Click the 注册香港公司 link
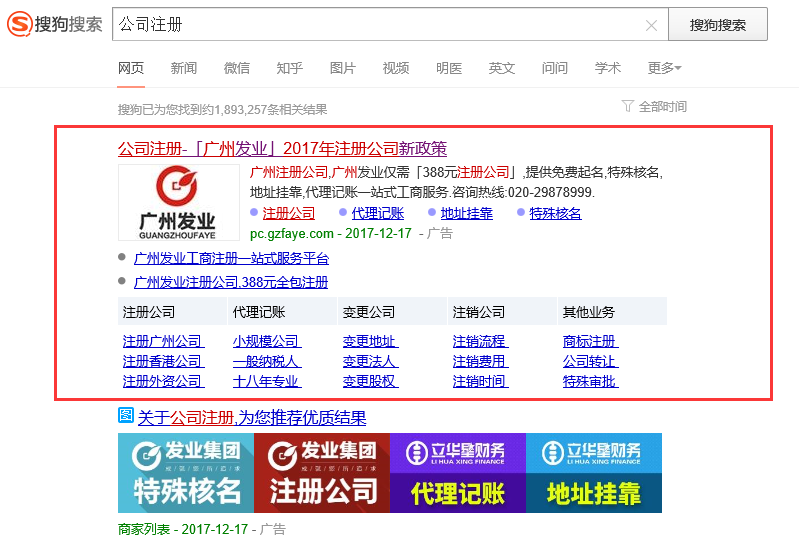The width and height of the screenshot is (799, 547). [162, 361]
